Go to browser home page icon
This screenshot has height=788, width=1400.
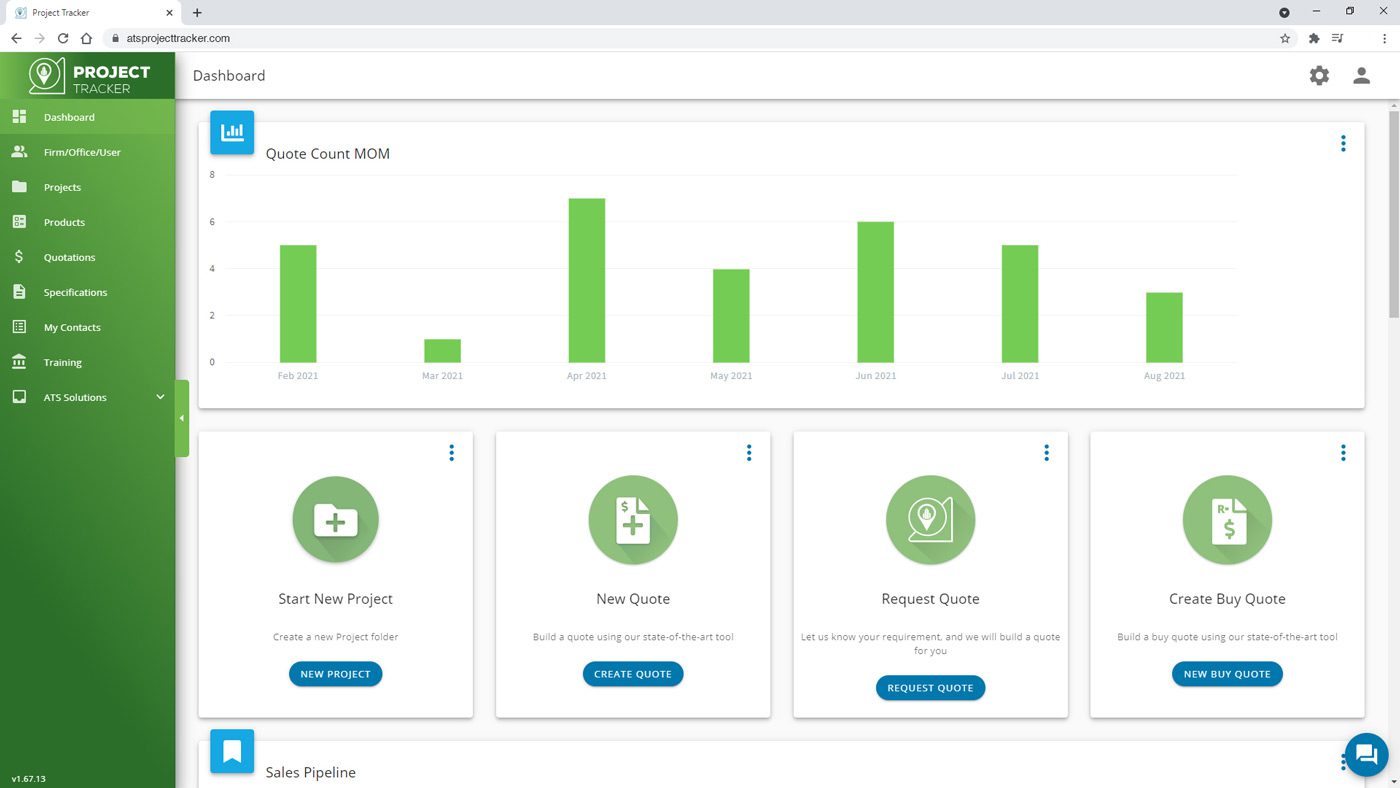tap(86, 38)
